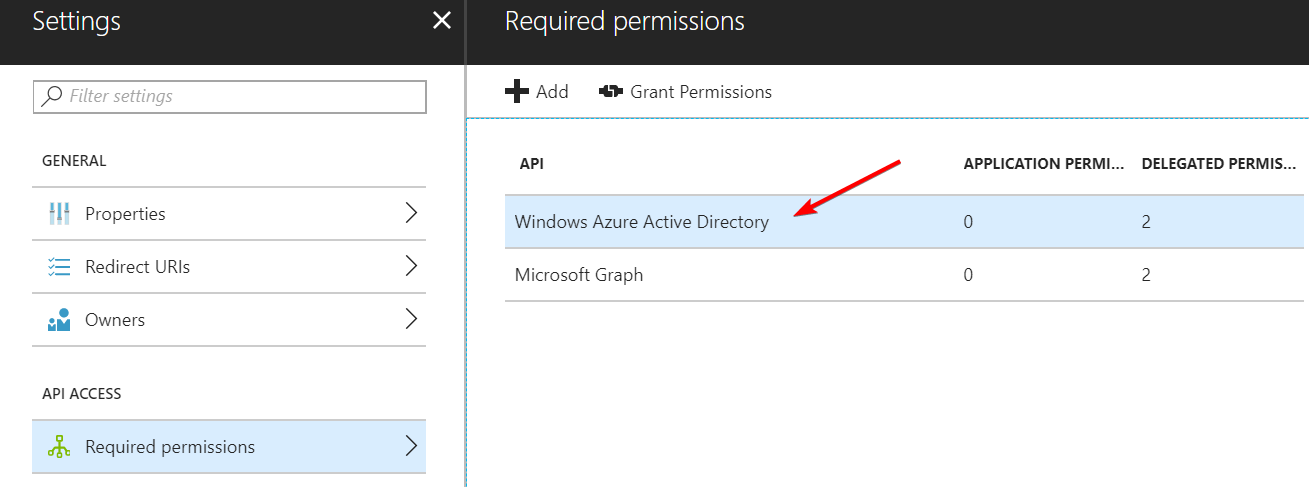Select Required permissions in API access
Image resolution: width=1309 pixels, height=487 pixels.
tap(229, 447)
